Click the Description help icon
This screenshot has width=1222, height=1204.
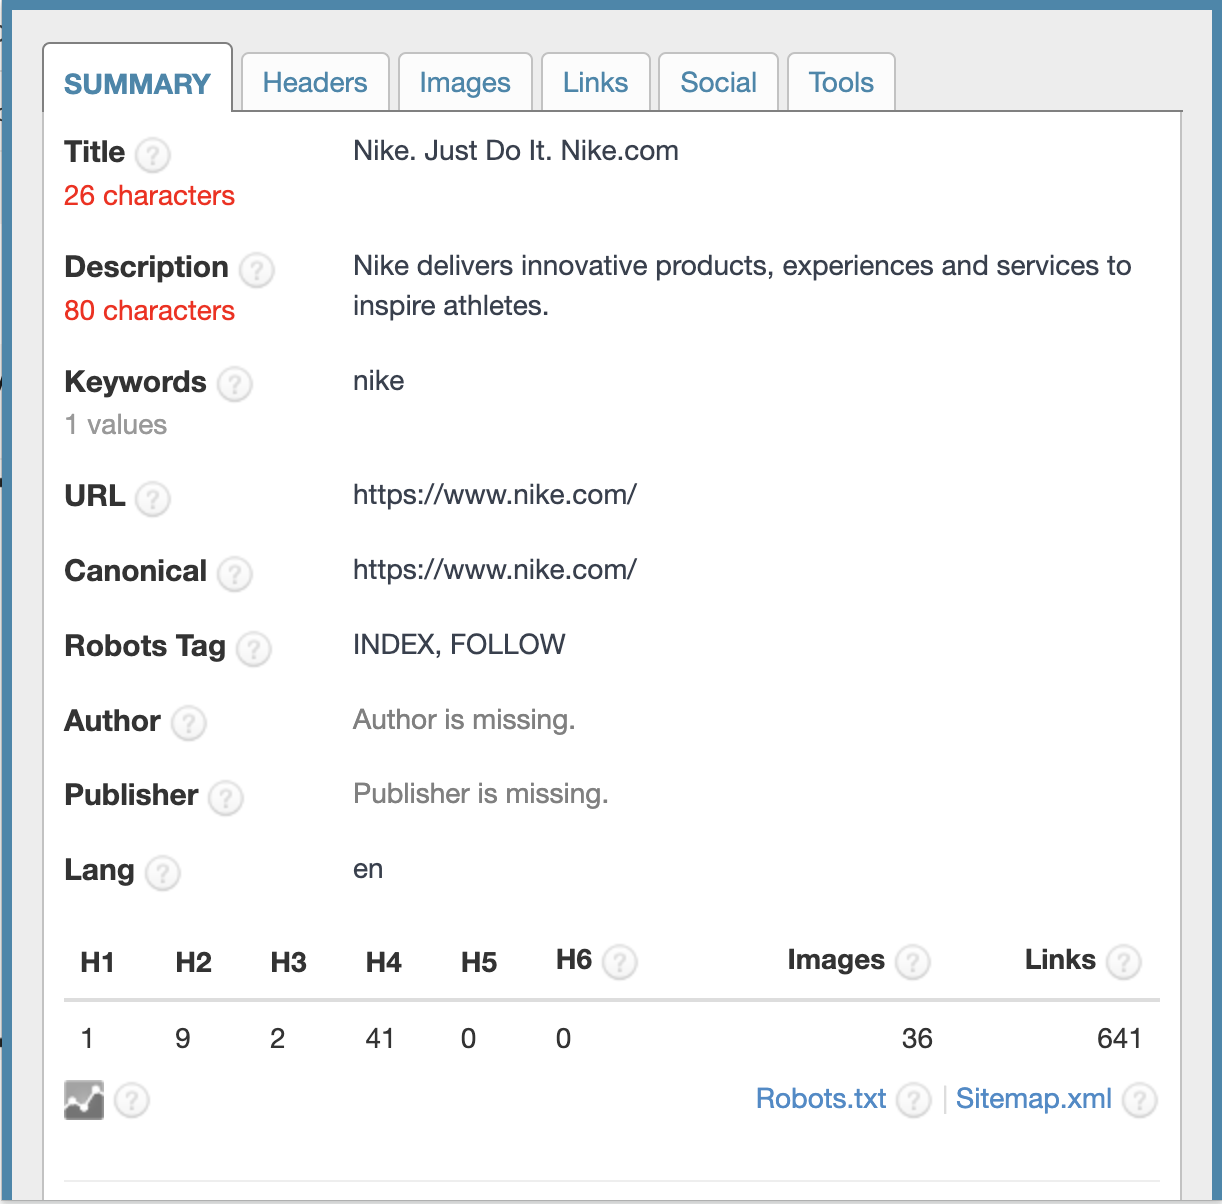coord(256,270)
